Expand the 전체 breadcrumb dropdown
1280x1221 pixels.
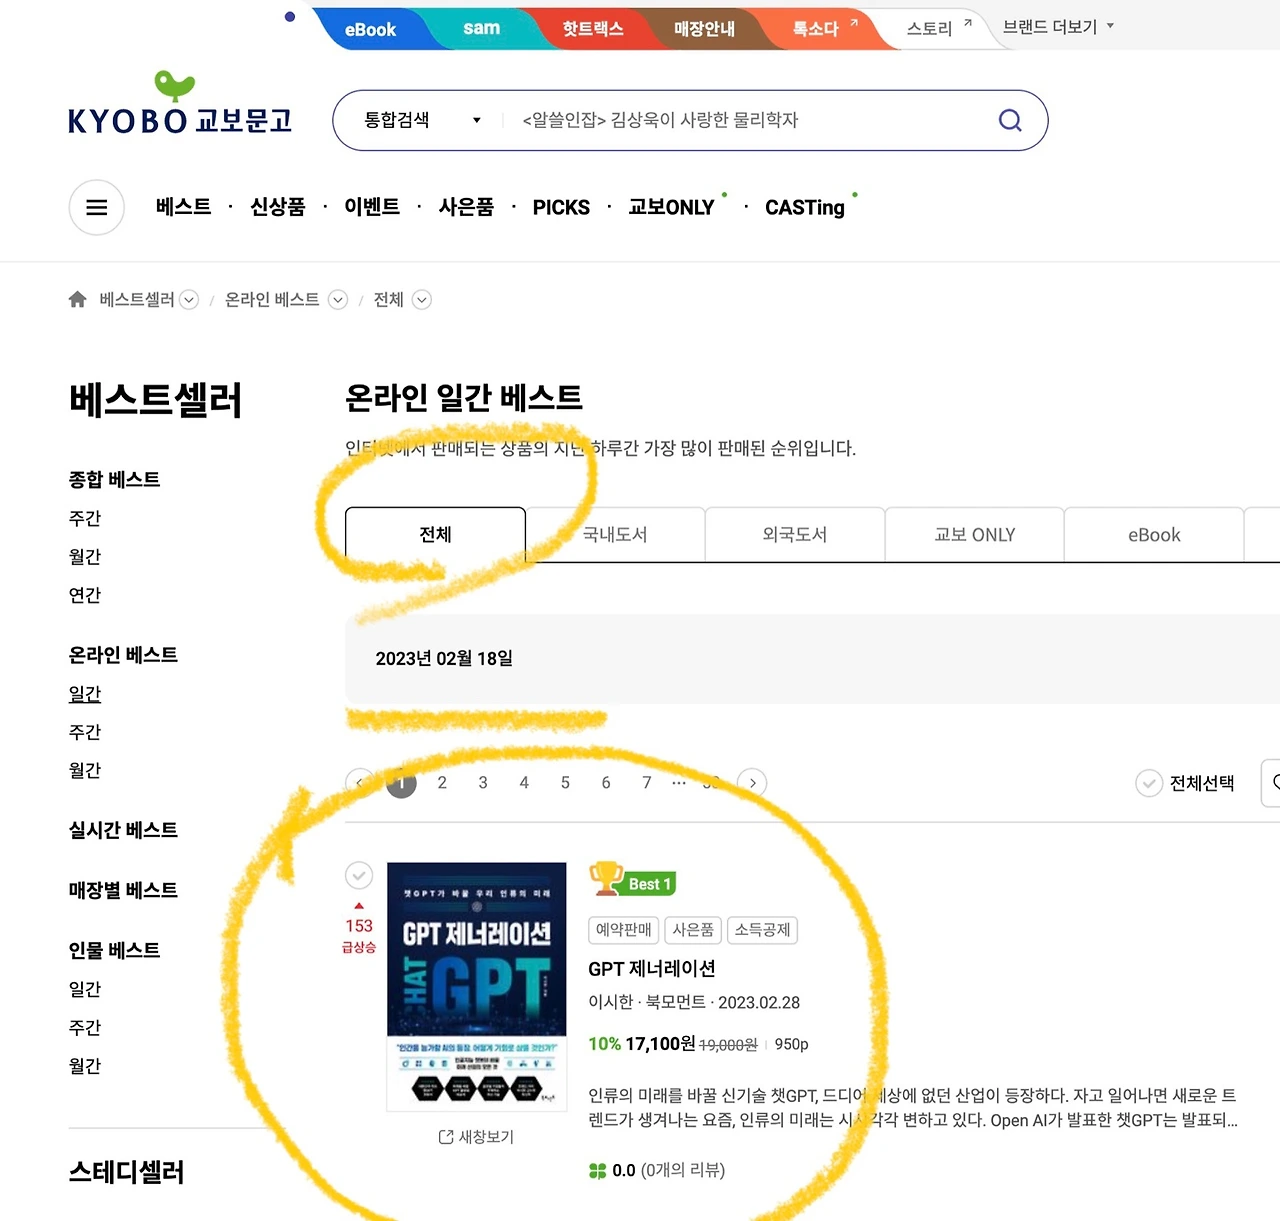(x=422, y=300)
